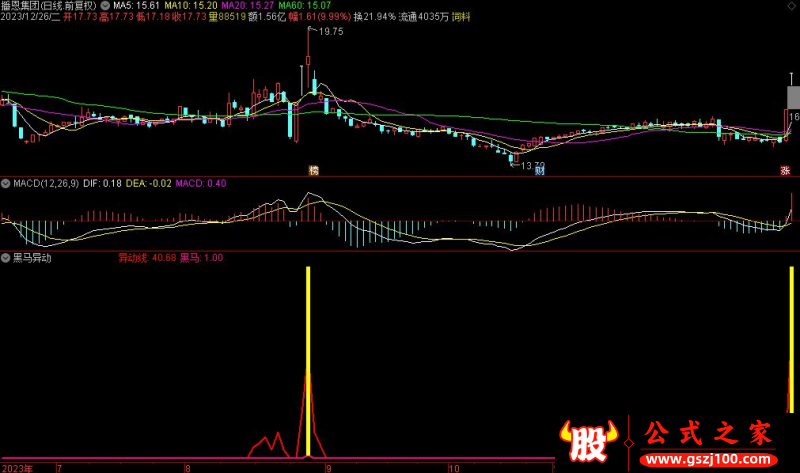Open the 饲料 sector link

coord(463,17)
